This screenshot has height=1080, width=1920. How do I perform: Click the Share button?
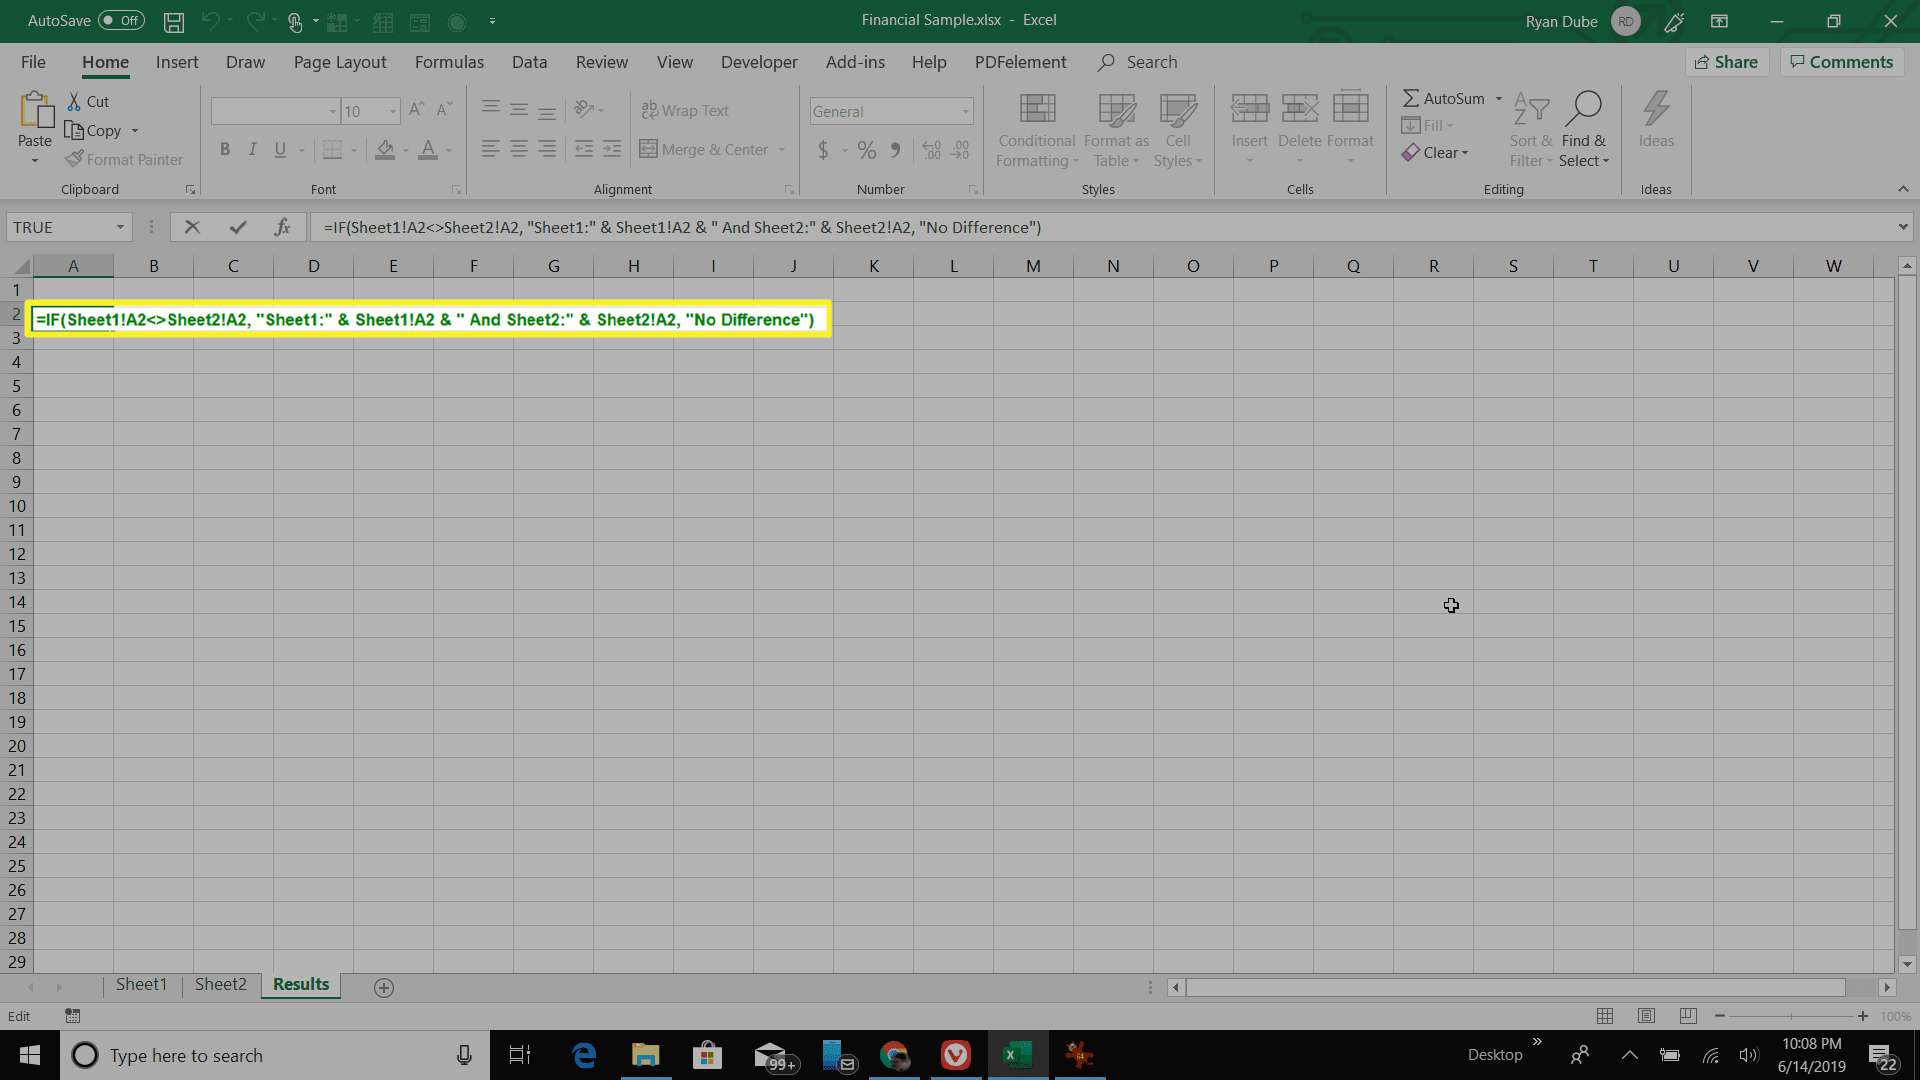point(1727,61)
